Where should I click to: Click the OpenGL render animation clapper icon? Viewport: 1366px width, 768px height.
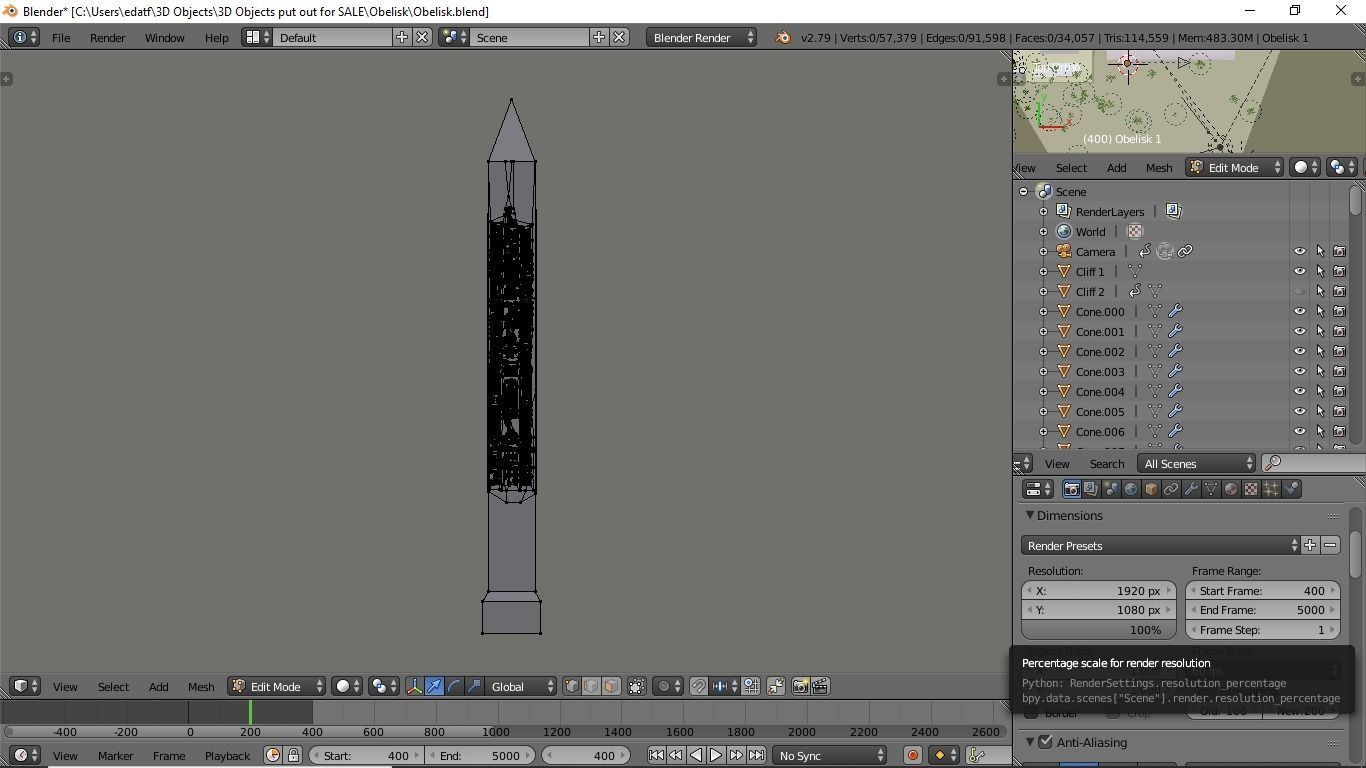point(820,686)
